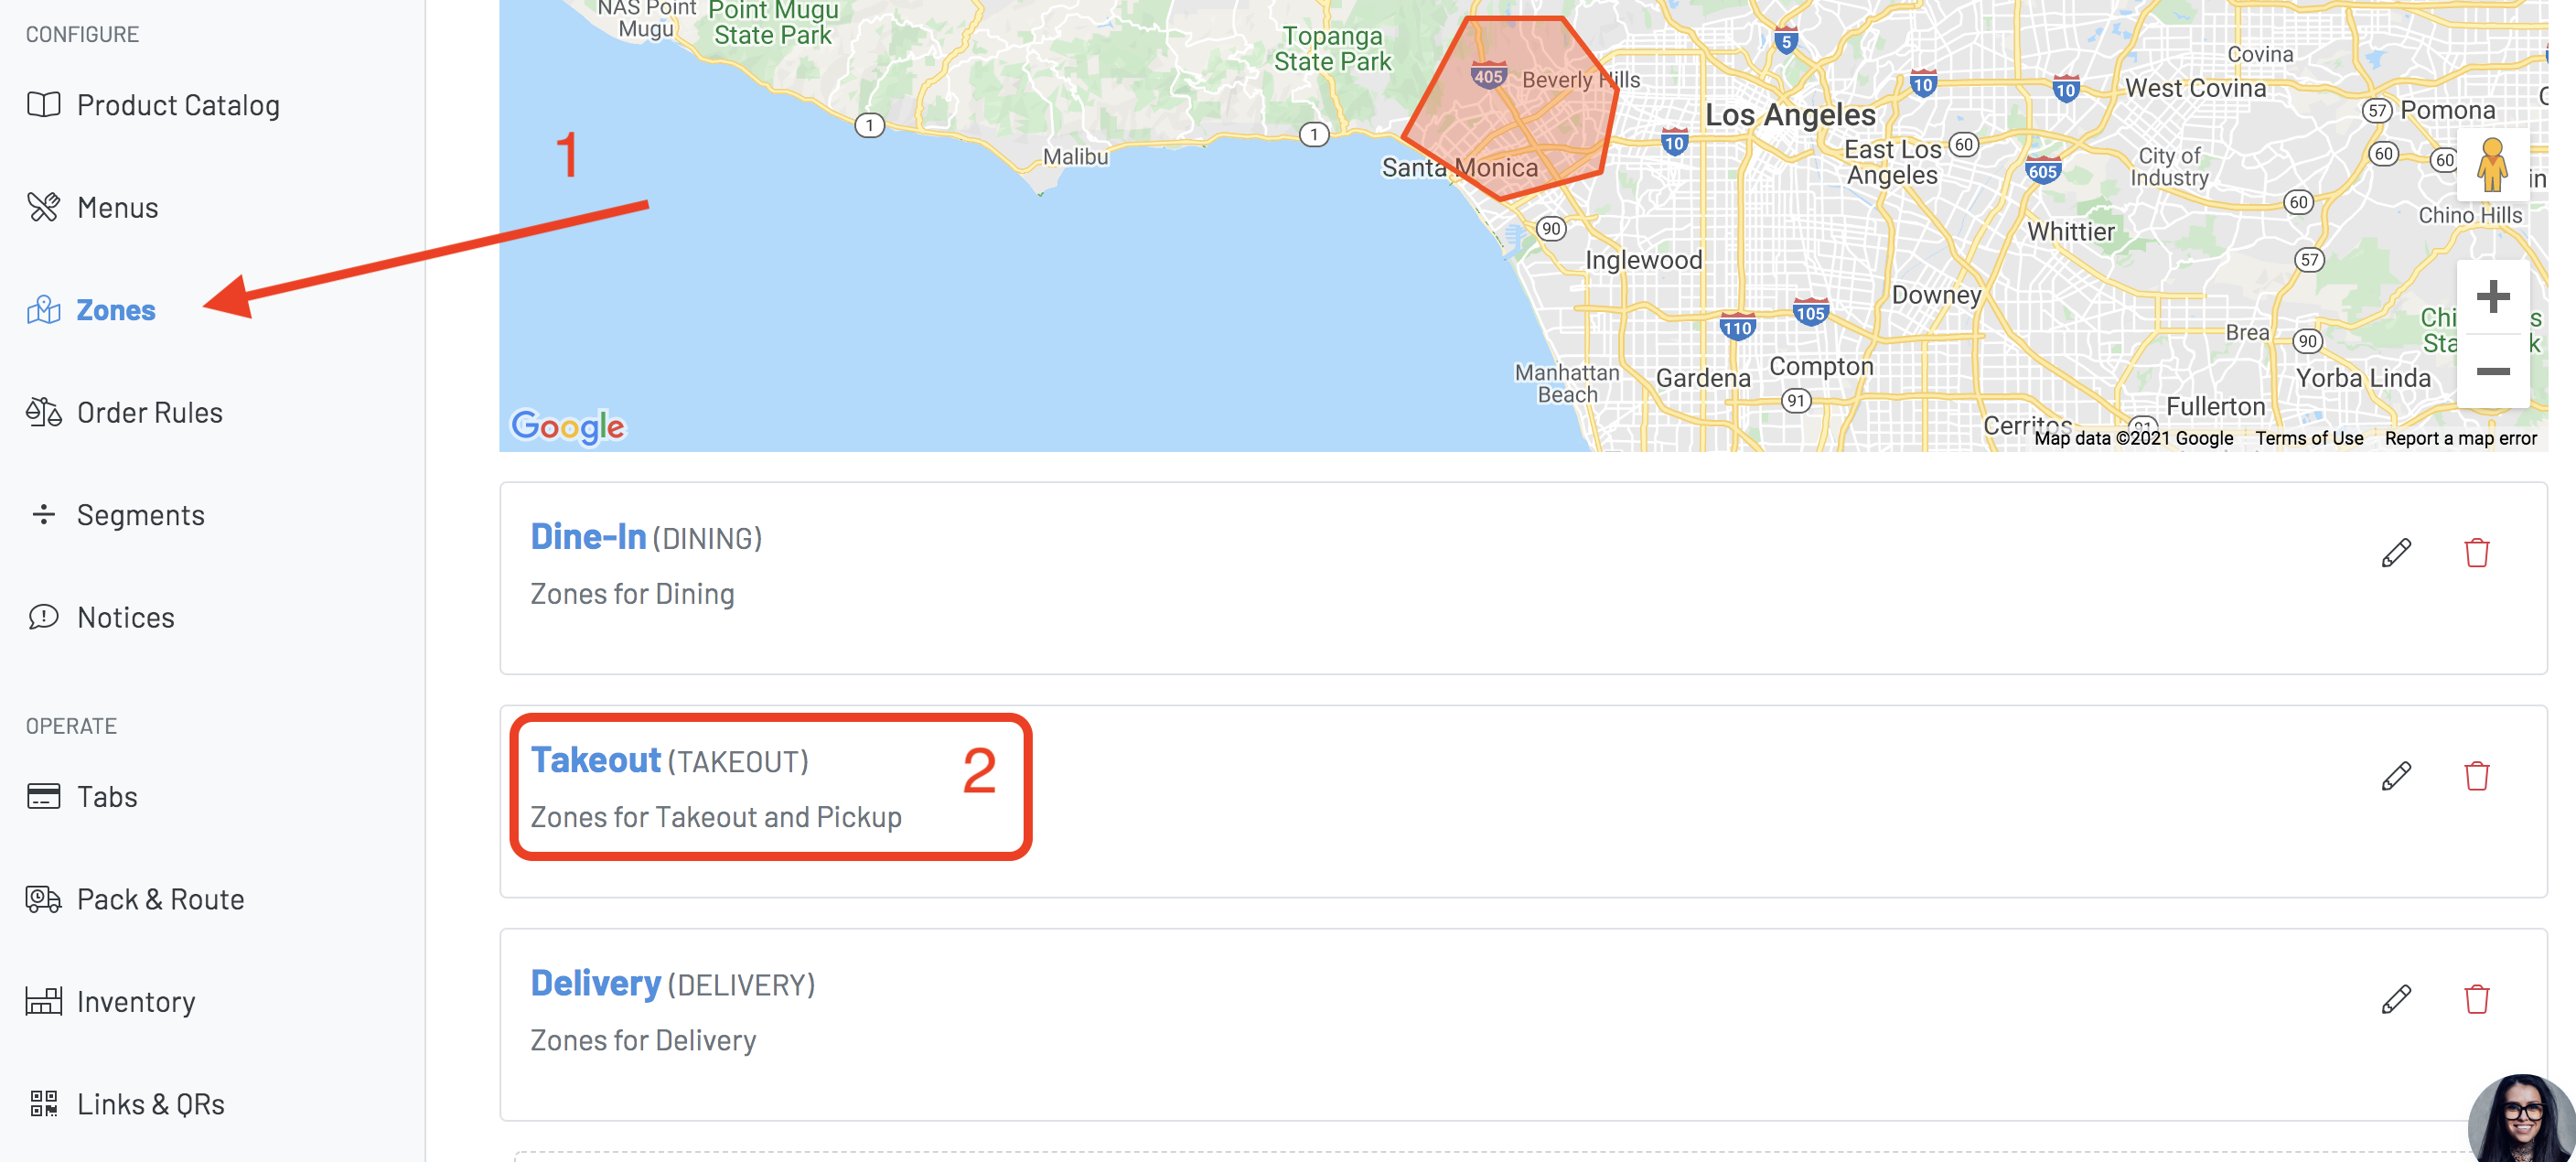Delete the Takeout zone with trash icon
The width and height of the screenshot is (2576, 1162).
pos(2476,775)
